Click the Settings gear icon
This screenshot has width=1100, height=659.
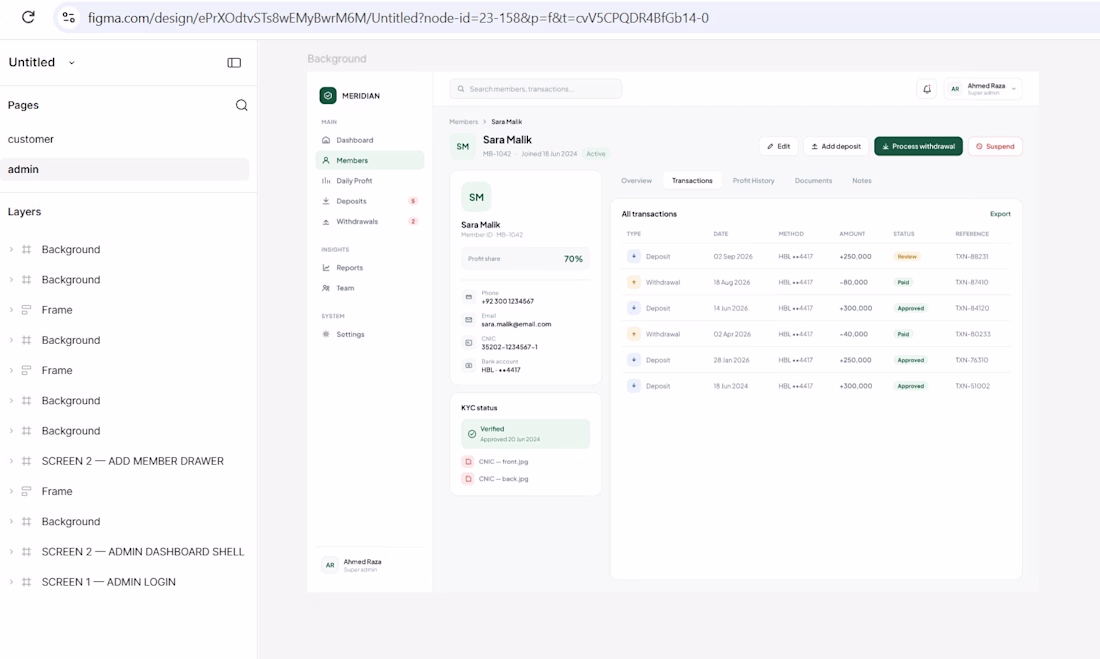[x=326, y=335]
